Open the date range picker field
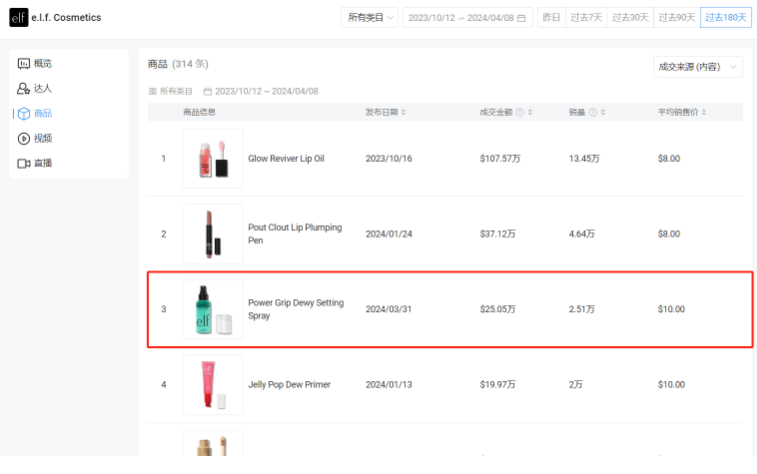This screenshot has height=474, width=757. [467, 18]
